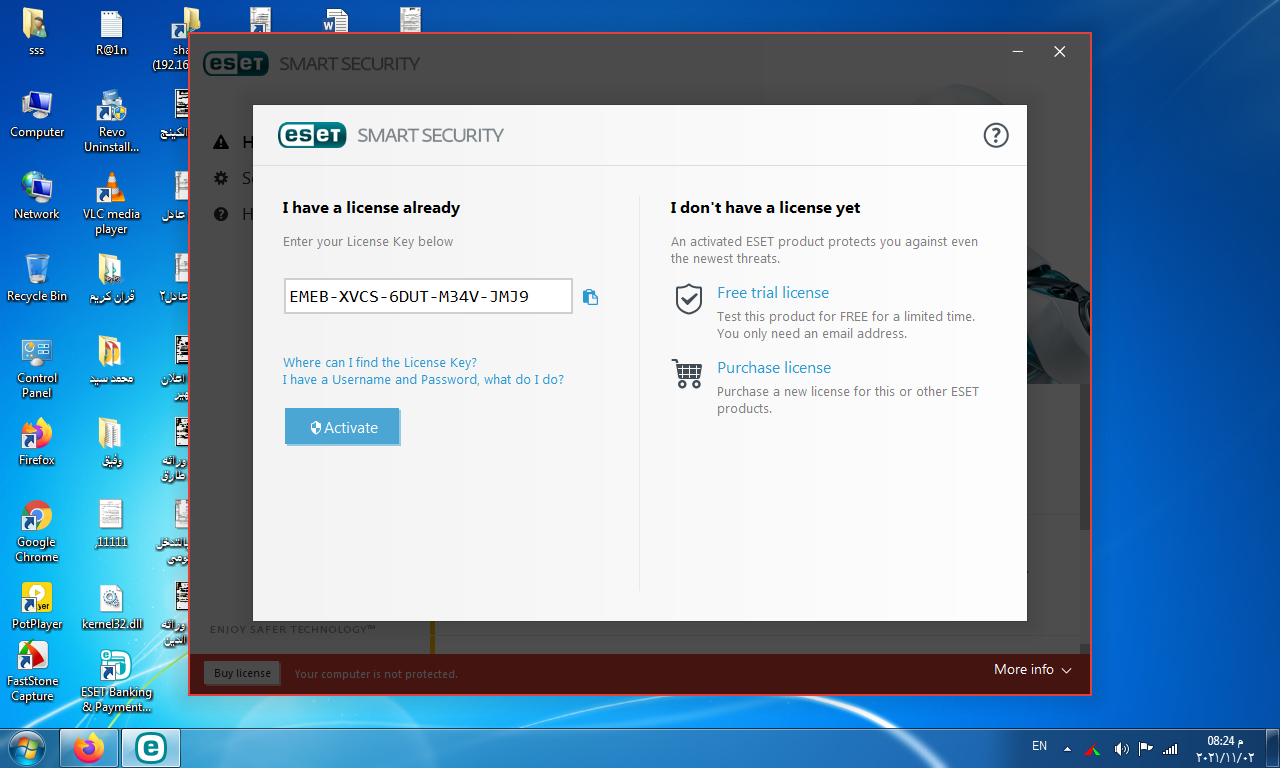The width and height of the screenshot is (1280, 768).
Task: Select the FastStone Capture desktop shortcut
Action: tap(33, 671)
